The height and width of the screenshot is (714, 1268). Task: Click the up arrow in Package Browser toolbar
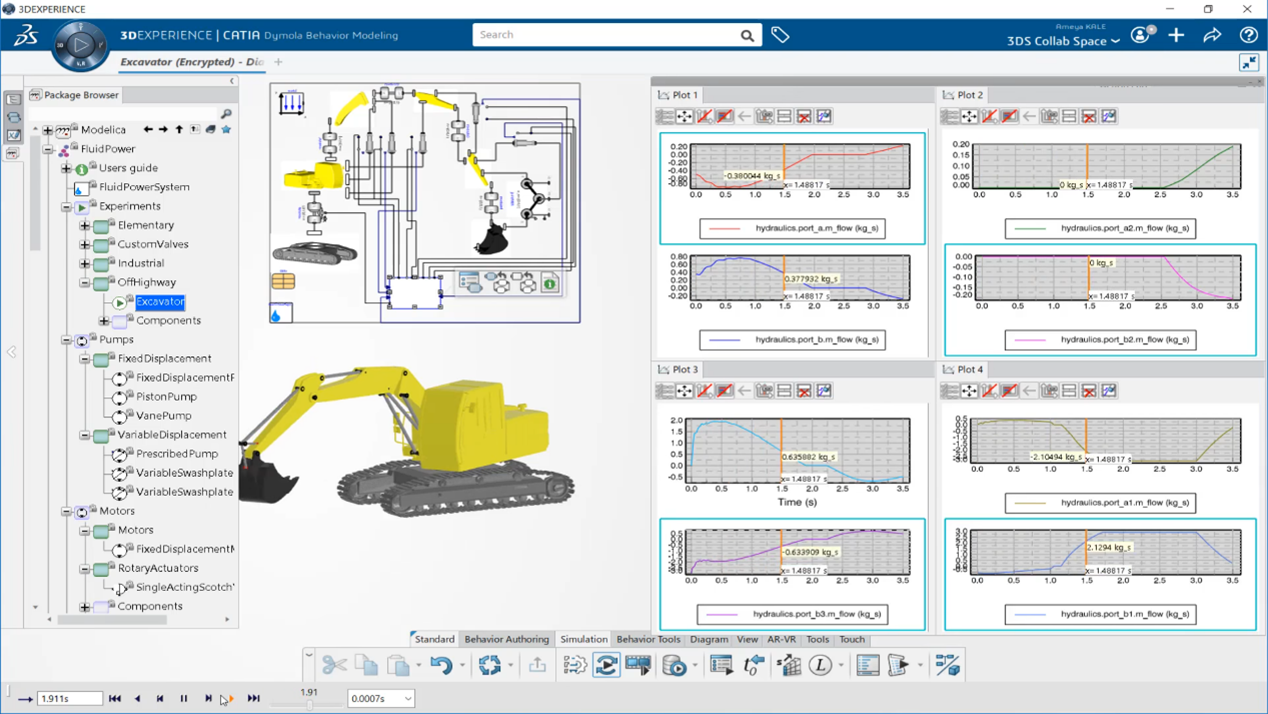[x=179, y=129]
